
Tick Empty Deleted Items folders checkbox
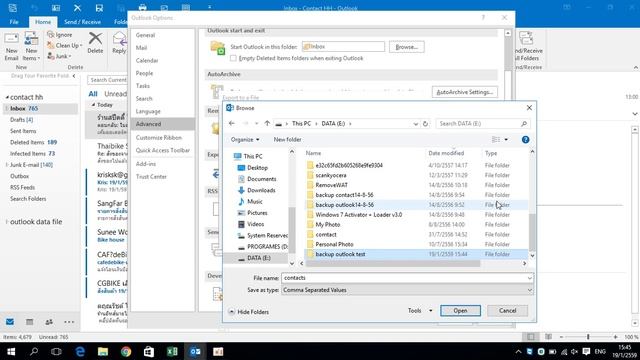click(233, 58)
